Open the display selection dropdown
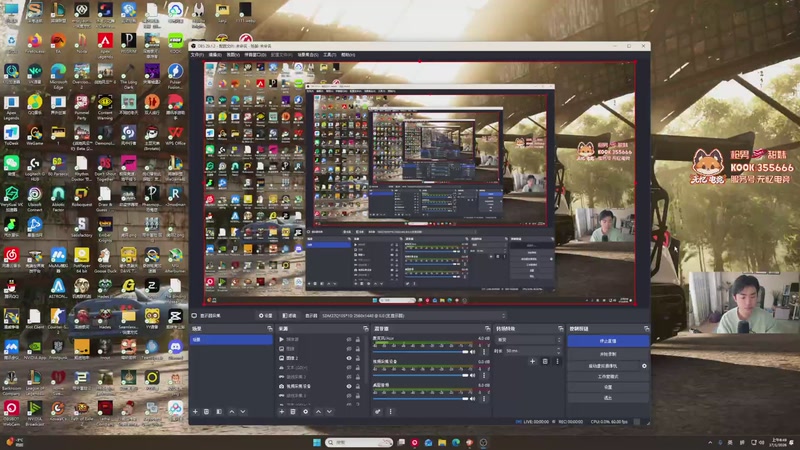The height and width of the screenshot is (450, 800). [x=413, y=316]
